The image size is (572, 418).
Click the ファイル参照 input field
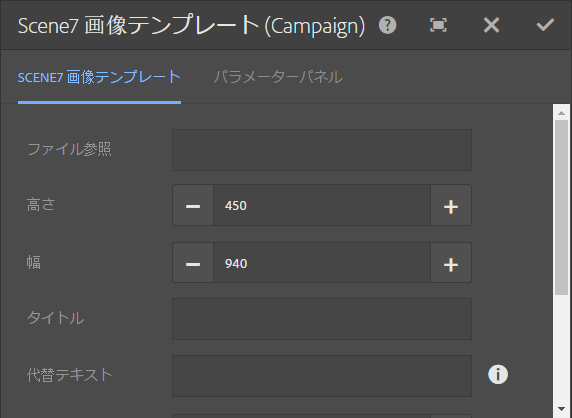322,150
